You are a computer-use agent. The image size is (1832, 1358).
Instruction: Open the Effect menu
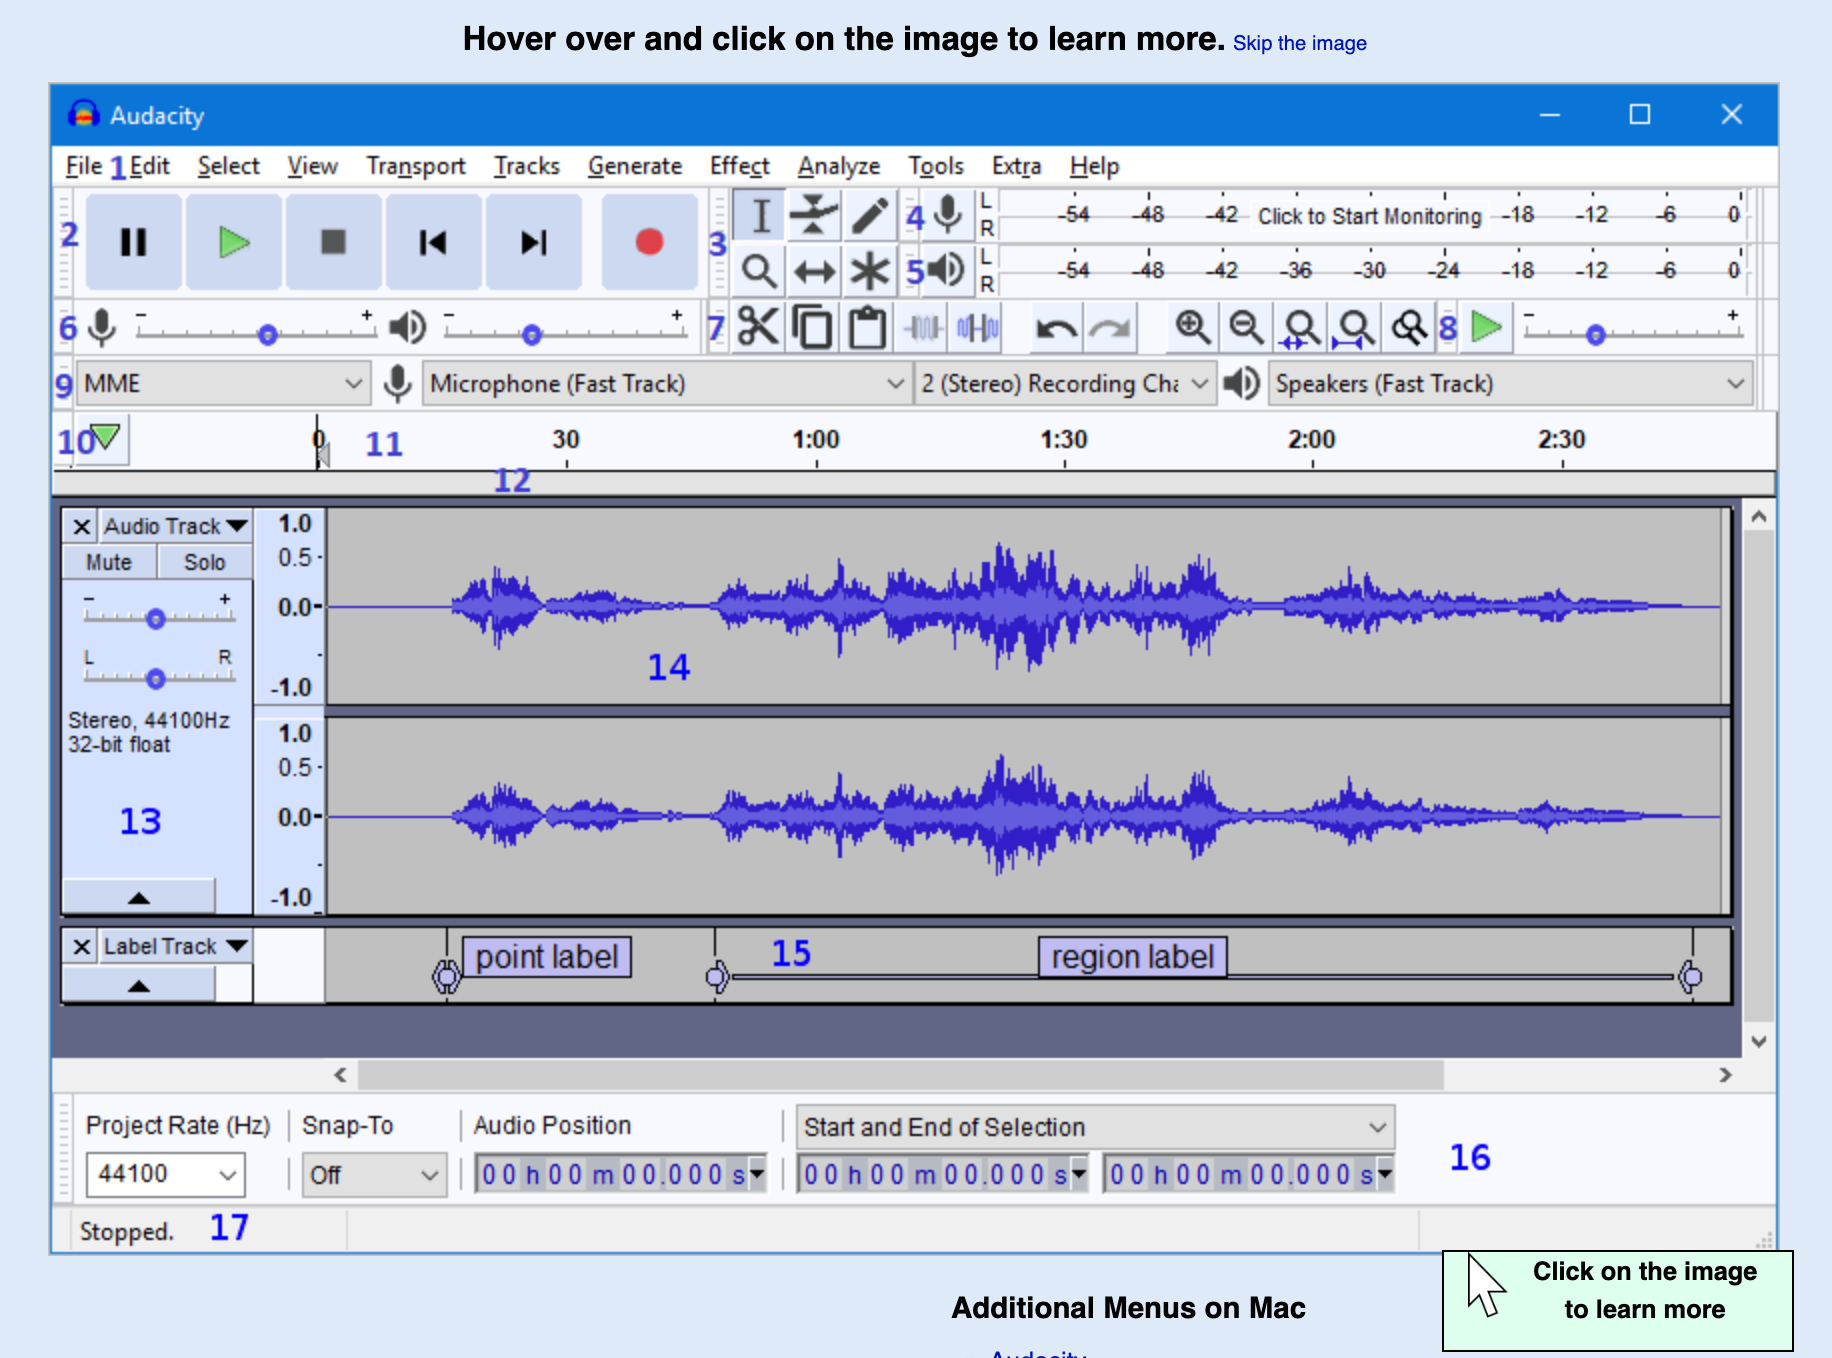click(x=739, y=166)
